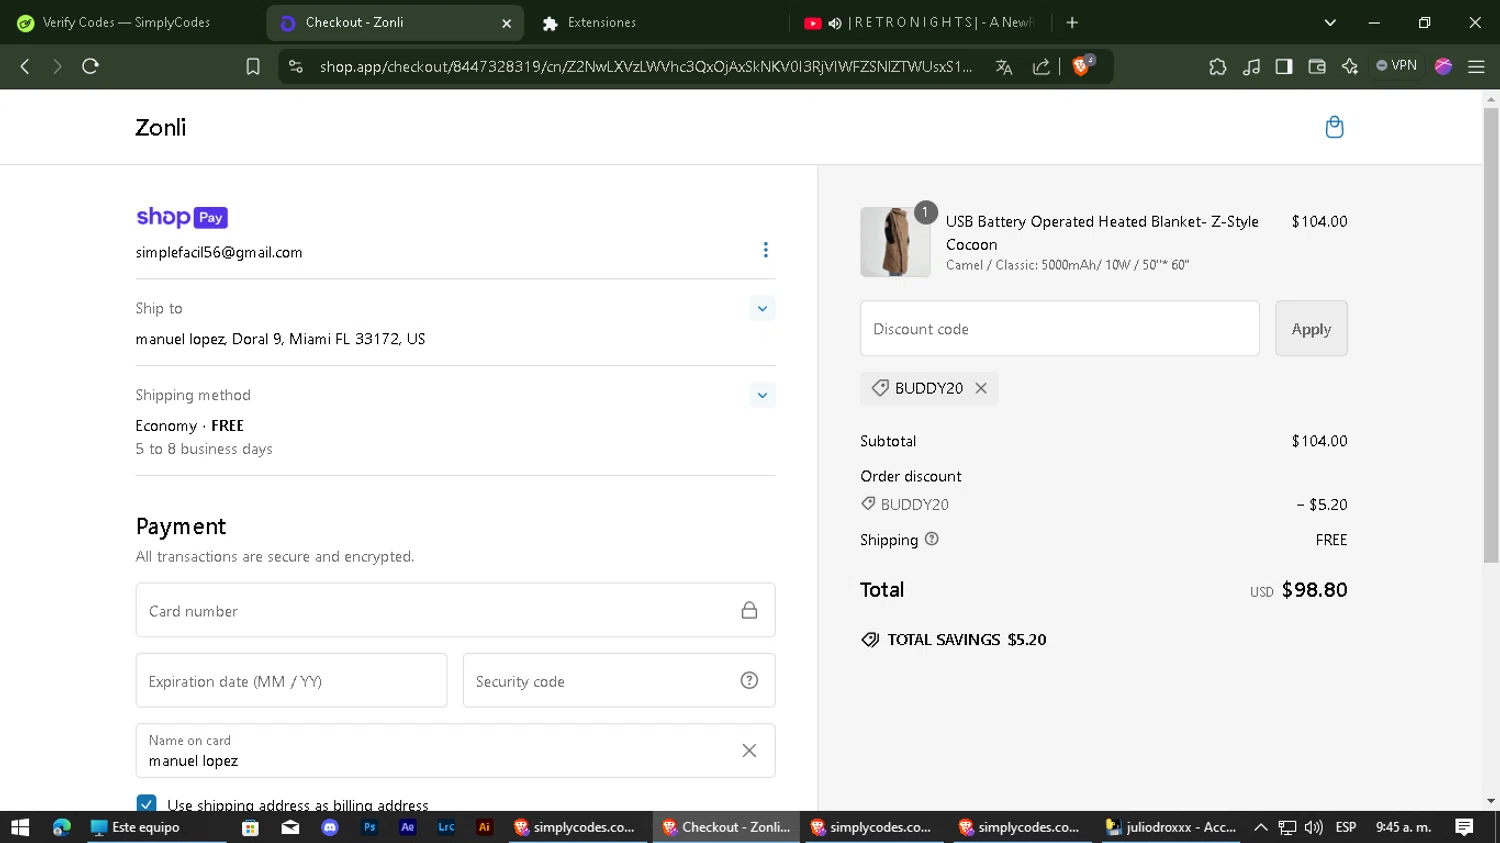1500x843 pixels.
Task: Click the Shop Pay logo
Action: tap(182, 217)
